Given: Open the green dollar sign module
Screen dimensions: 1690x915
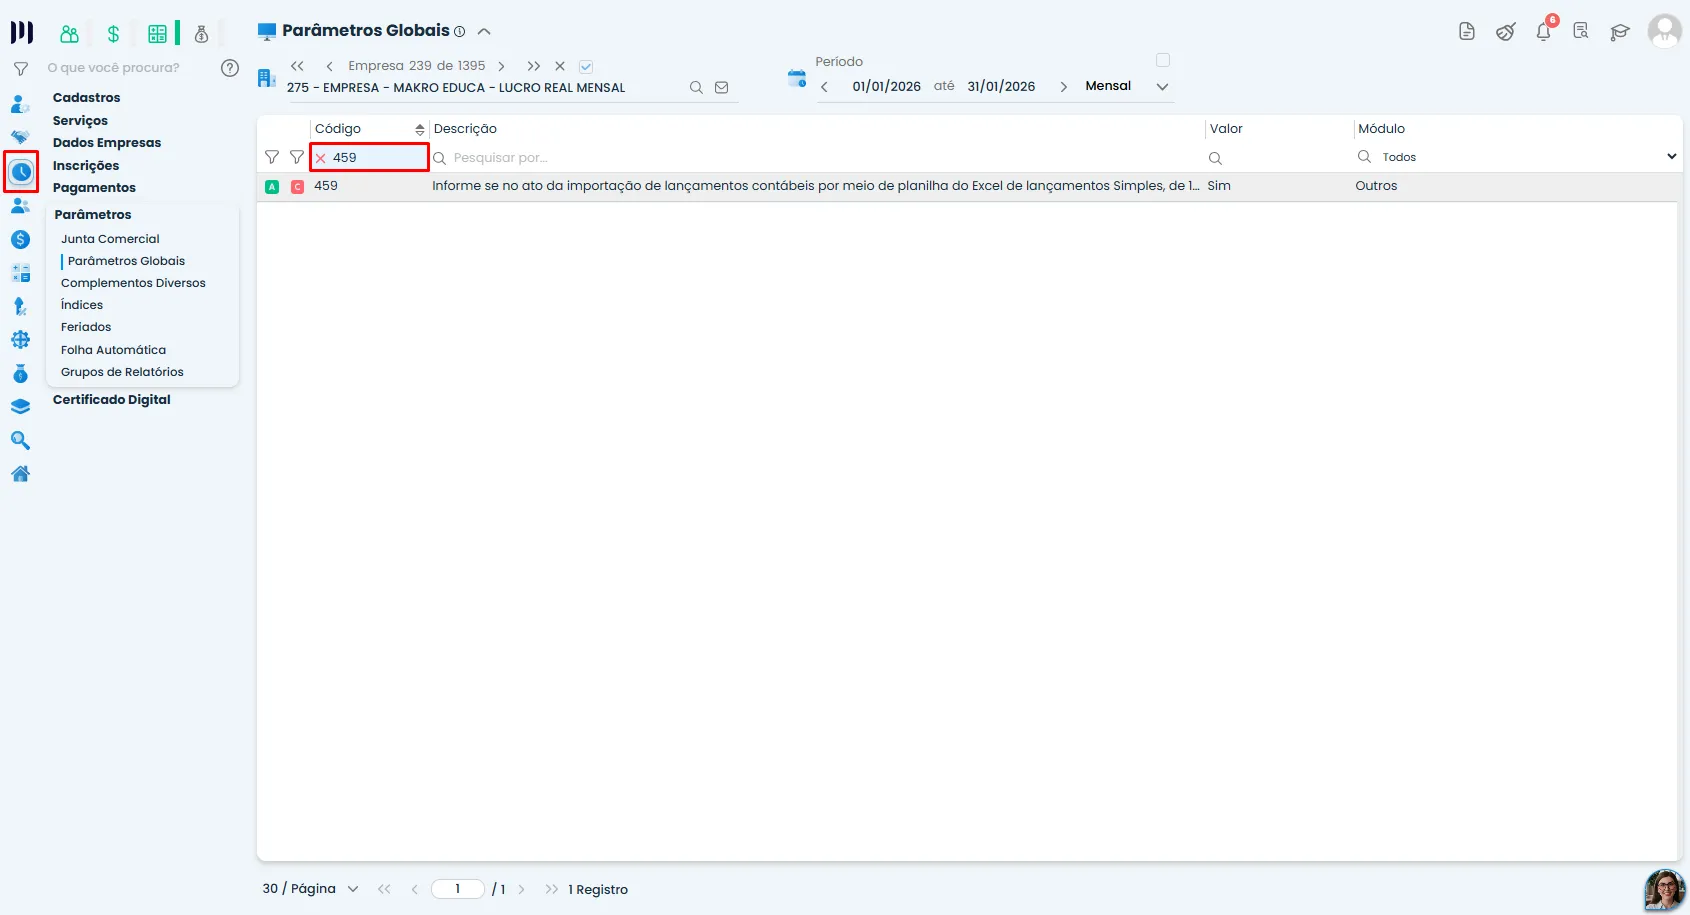Looking at the screenshot, I should point(113,34).
